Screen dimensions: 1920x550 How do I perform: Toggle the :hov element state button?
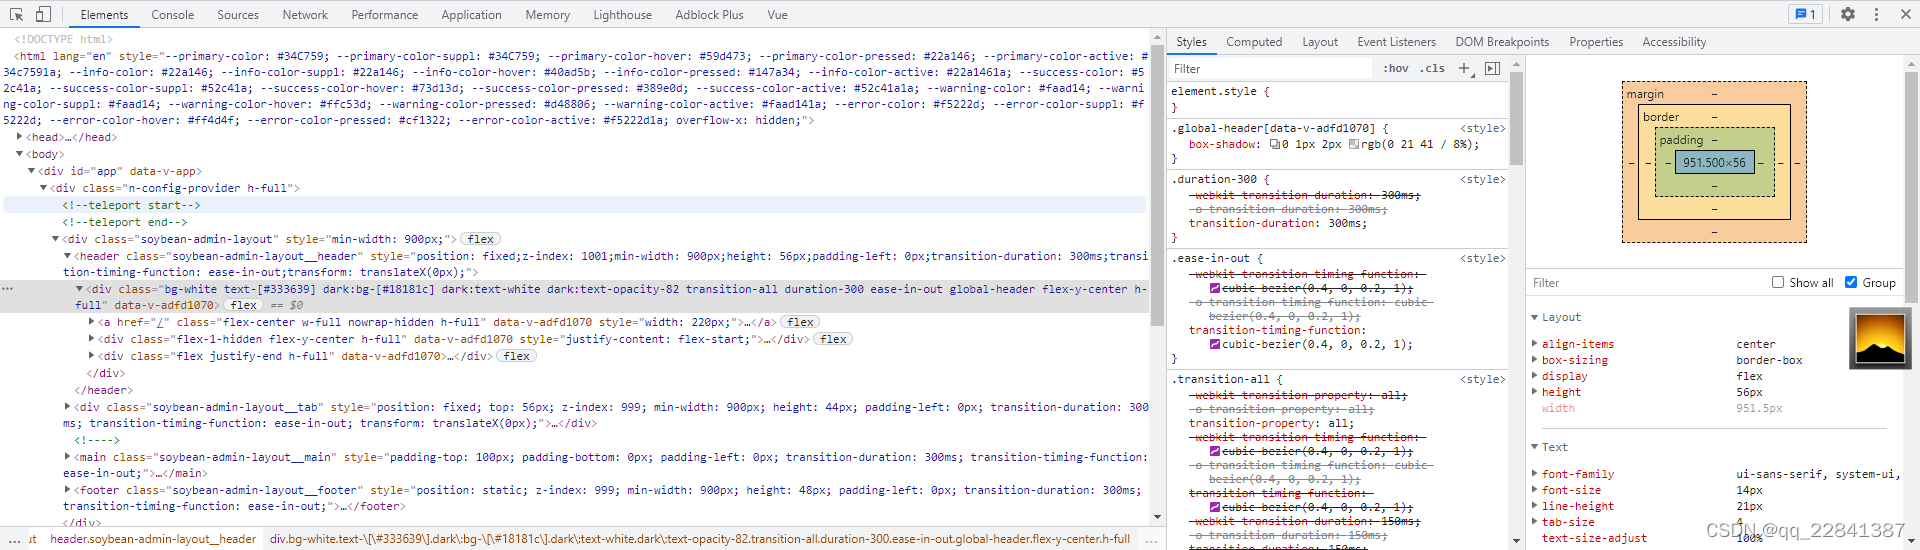(1396, 68)
